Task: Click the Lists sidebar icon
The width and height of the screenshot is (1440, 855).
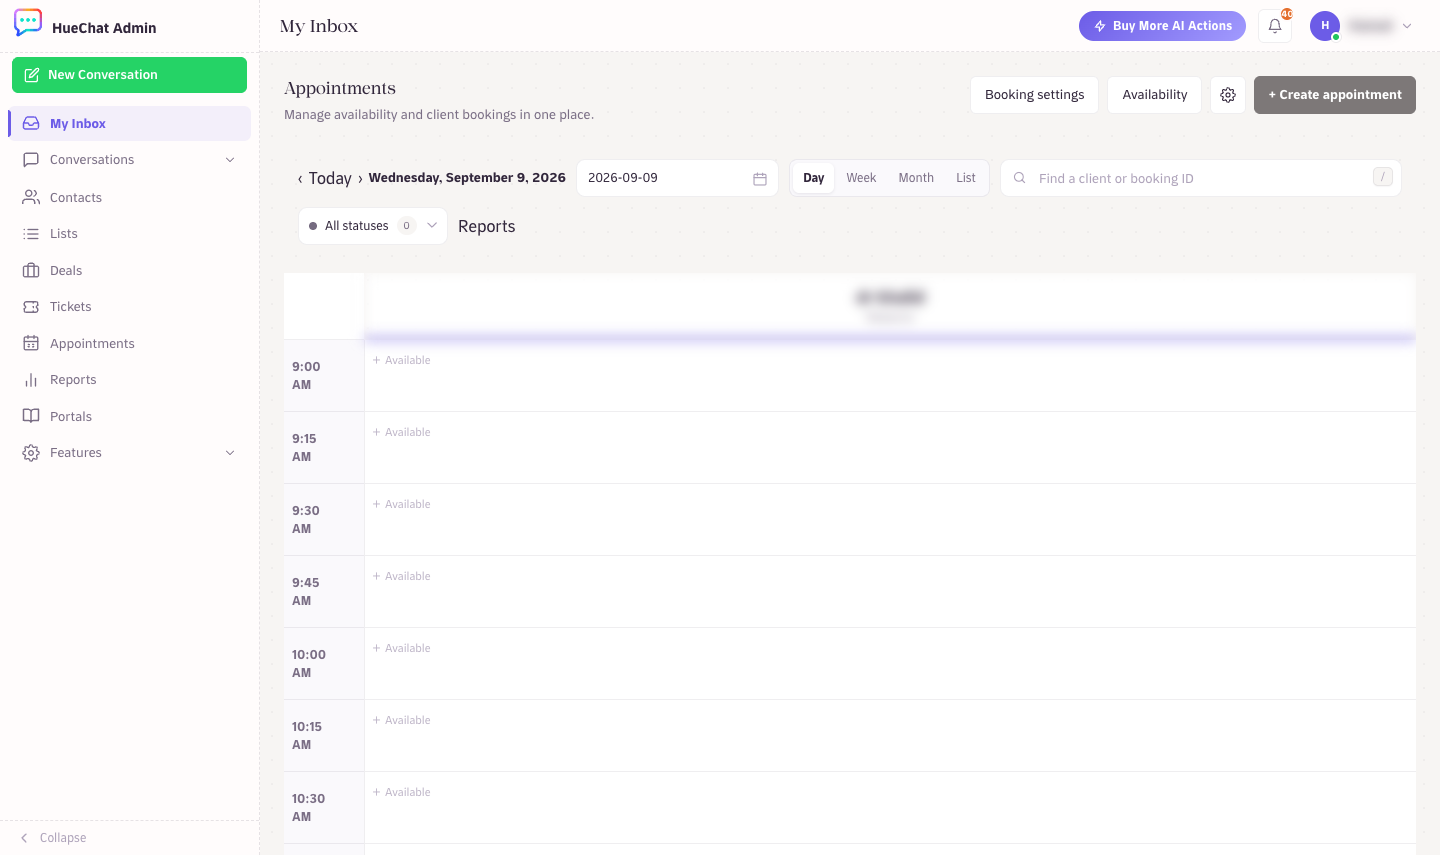Action: click(31, 234)
